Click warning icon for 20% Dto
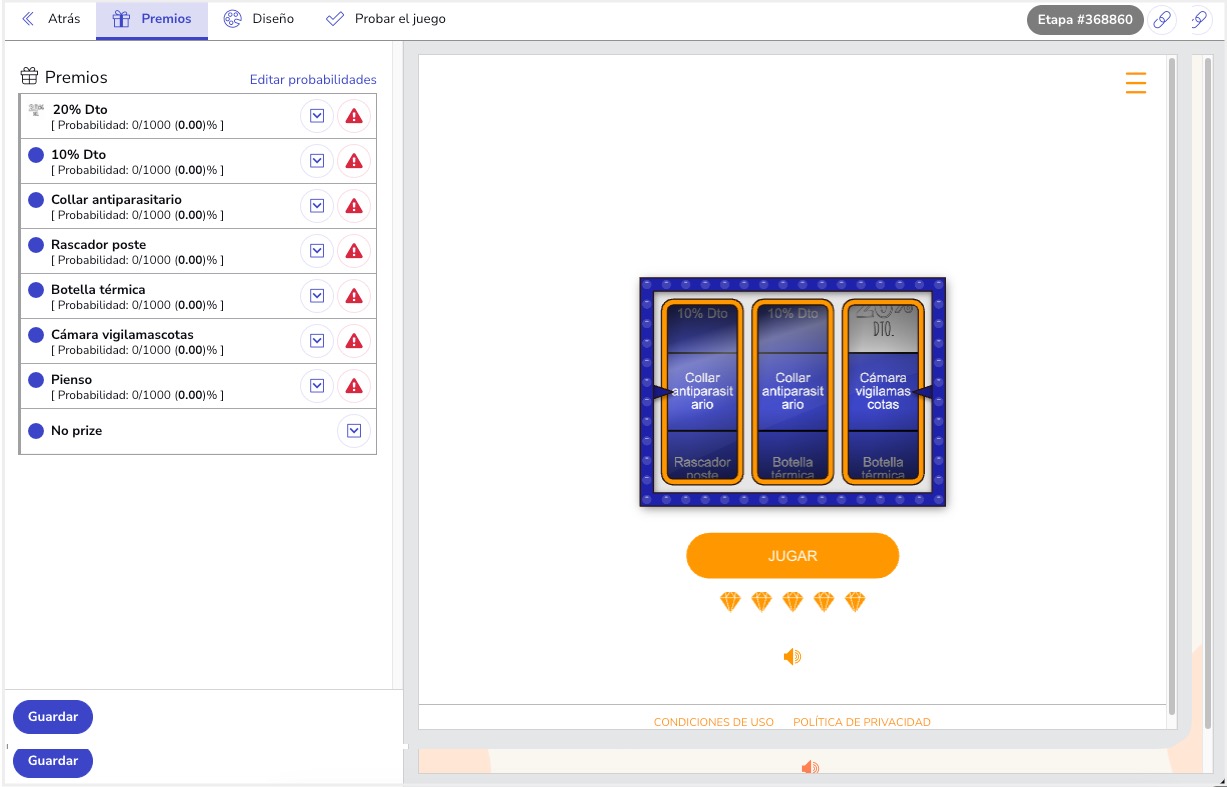 point(354,116)
